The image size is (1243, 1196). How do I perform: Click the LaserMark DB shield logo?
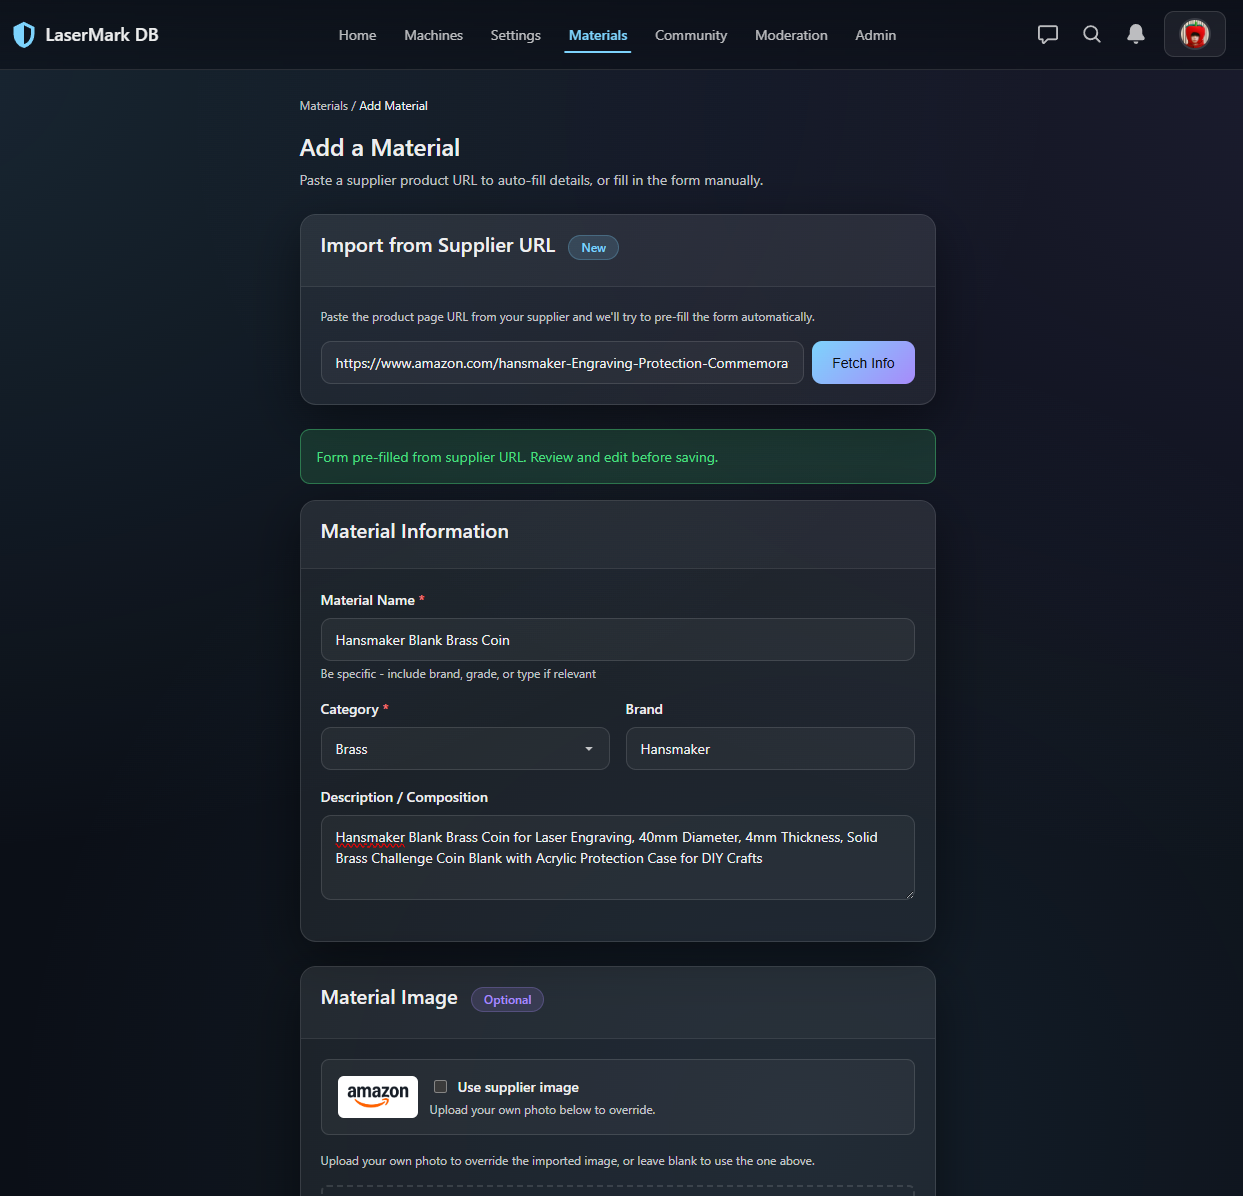pyautogui.click(x=23, y=33)
